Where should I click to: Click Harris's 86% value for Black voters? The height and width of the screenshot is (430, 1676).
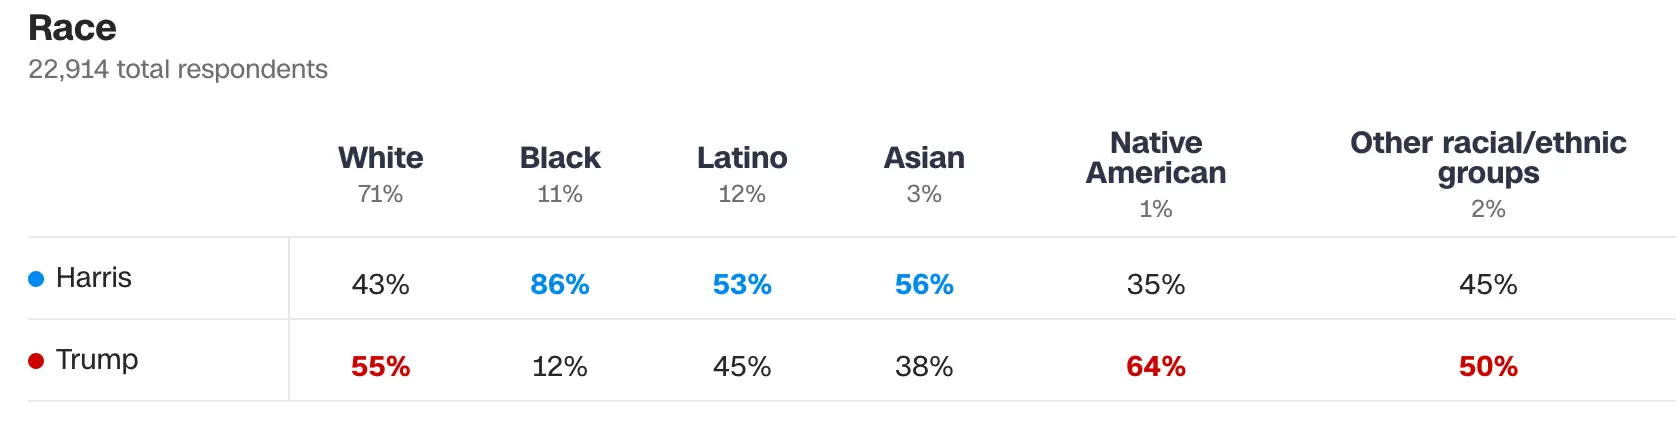pyautogui.click(x=560, y=285)
